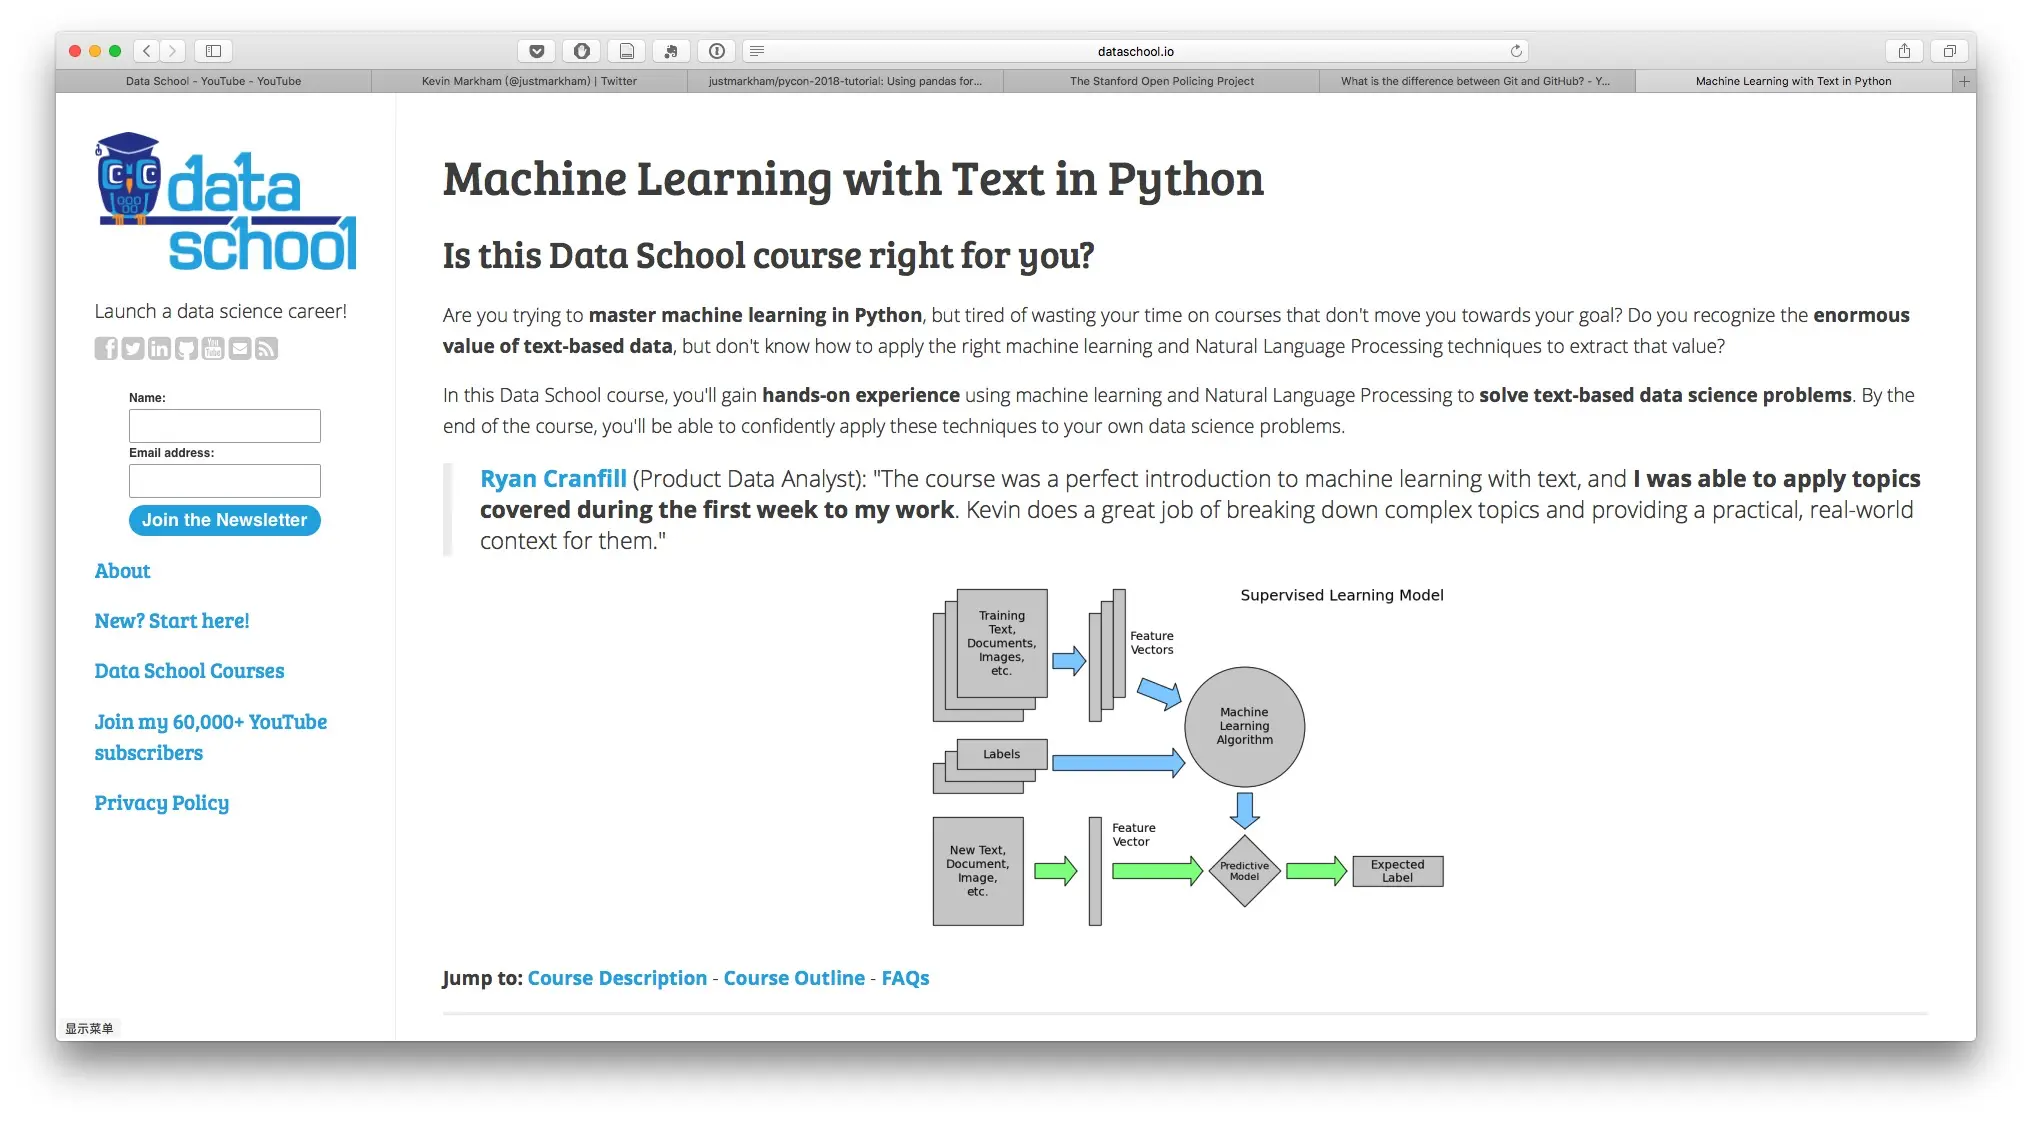Focus the Email address input field
This screenshot has height=1121, width=2032.
pyautogui.click(x=225, y=481)
